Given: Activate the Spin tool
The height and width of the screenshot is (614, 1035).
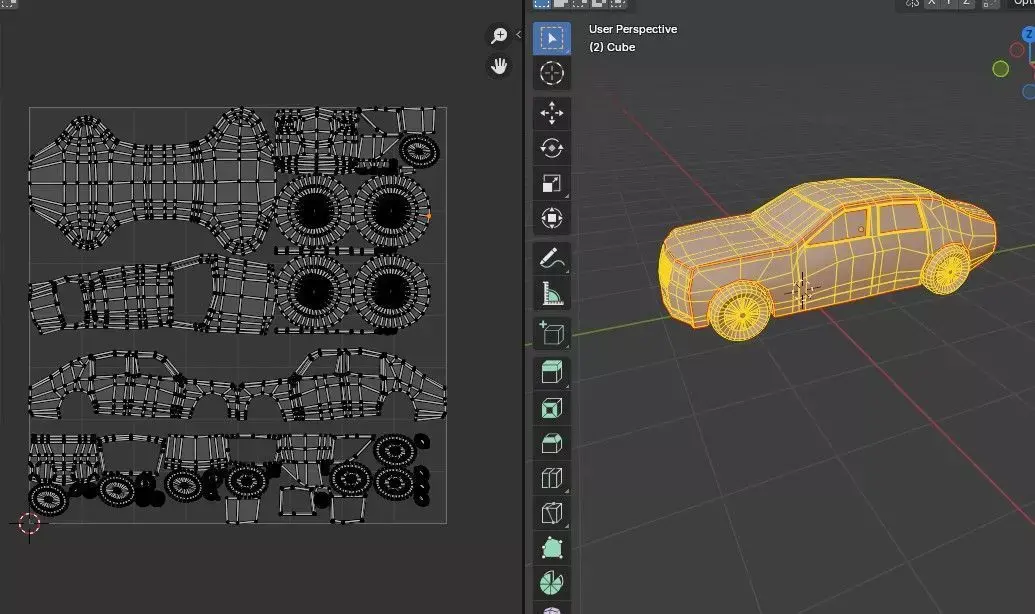Looking at the screenshot, I should point(551,583).
